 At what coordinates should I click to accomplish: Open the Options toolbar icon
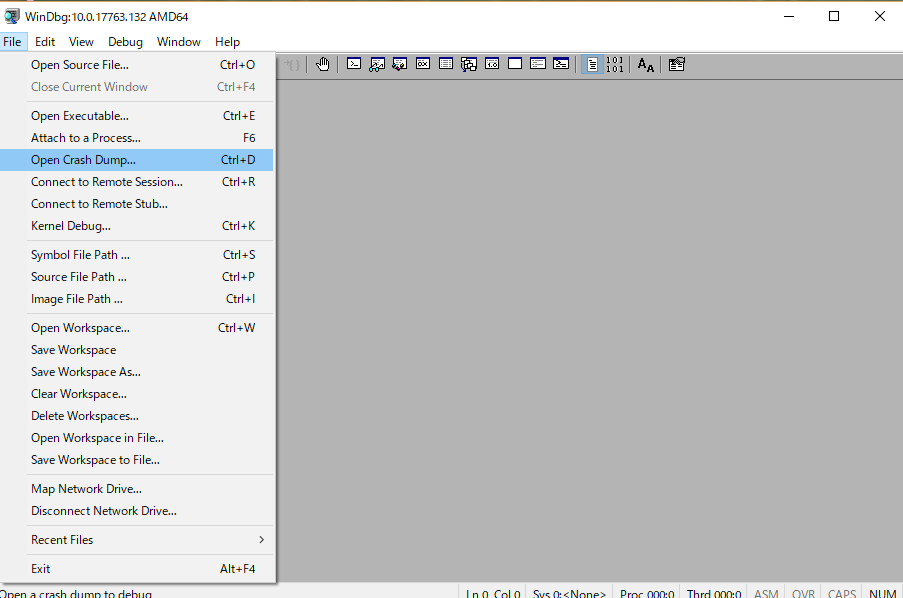click(x=677, y=64)
